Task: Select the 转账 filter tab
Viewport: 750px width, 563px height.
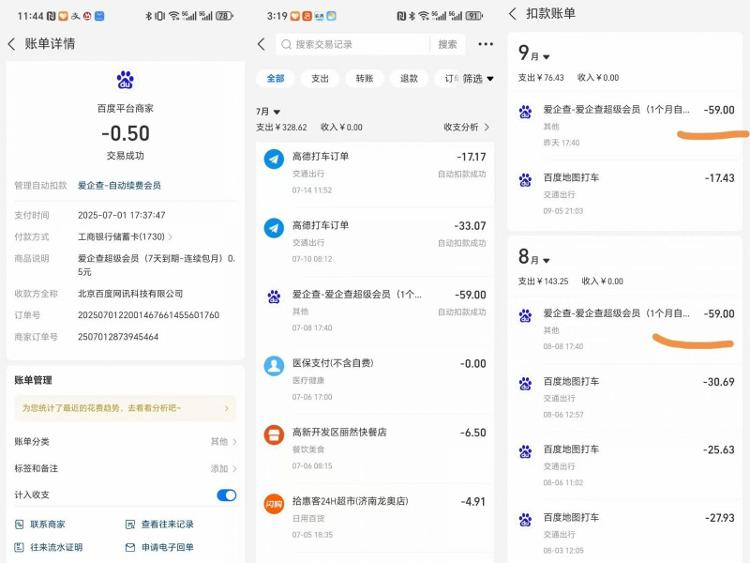Action: (x=364, y=79)
